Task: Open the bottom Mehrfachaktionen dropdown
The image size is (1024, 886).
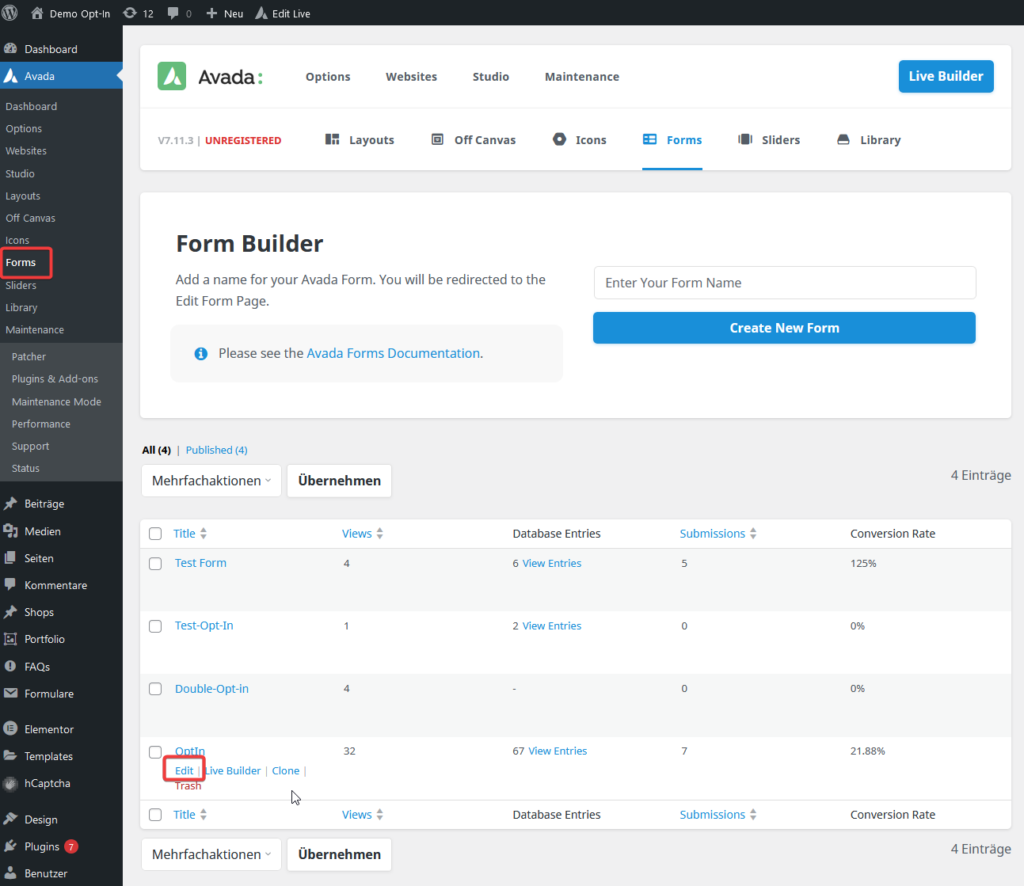Action: [x=211, y=854]
